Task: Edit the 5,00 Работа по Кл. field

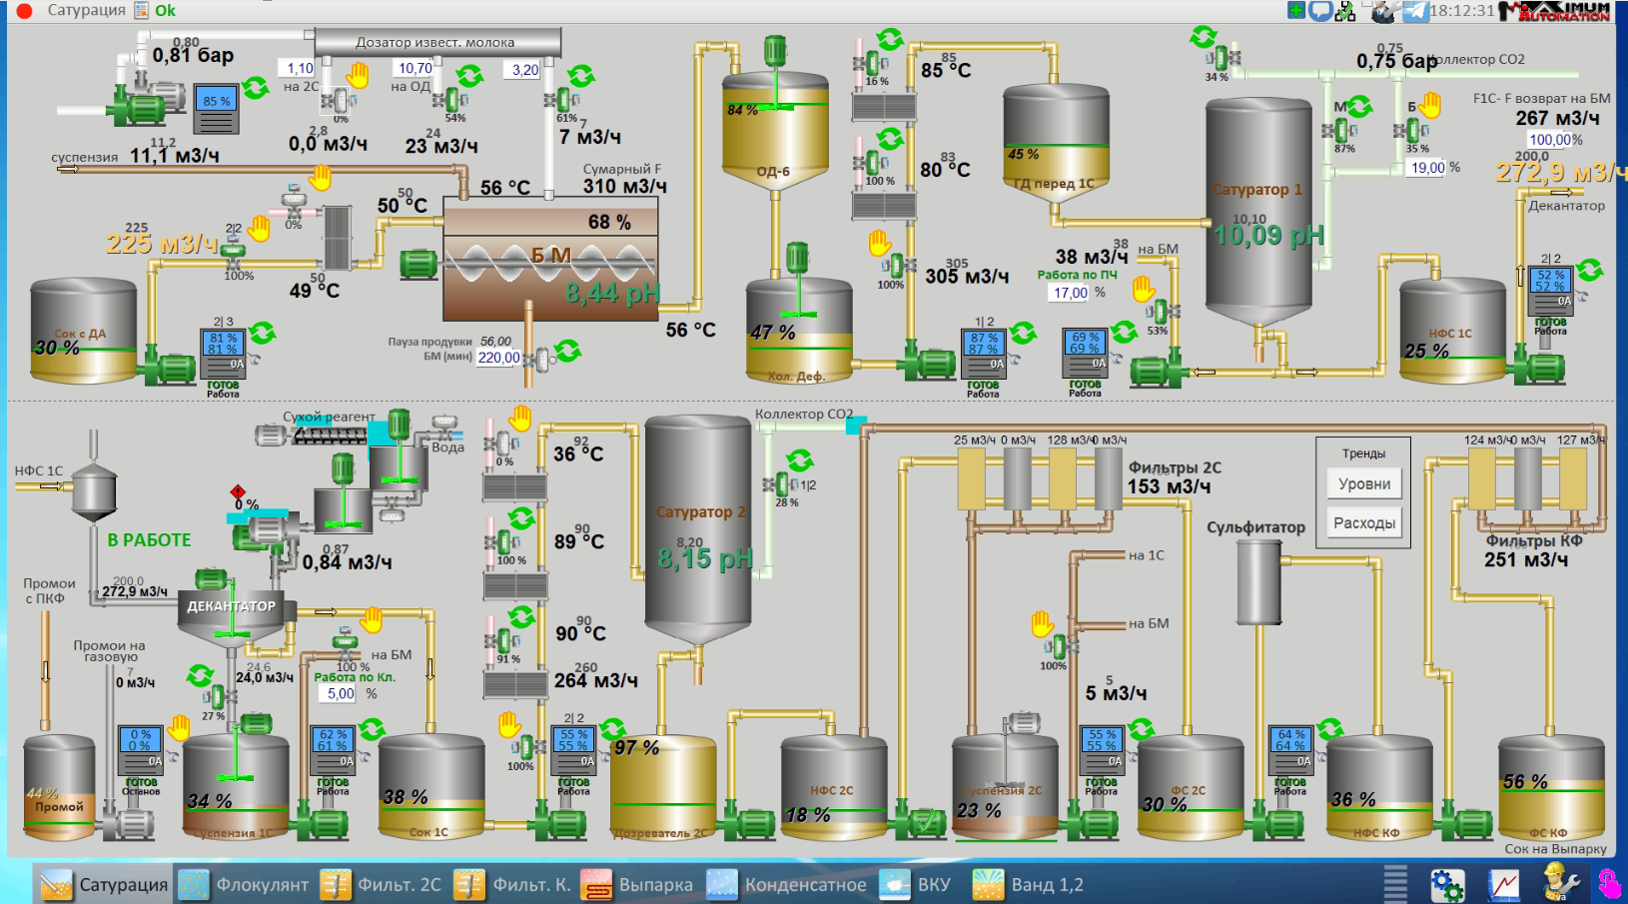Action: click(x=340, y=693)
